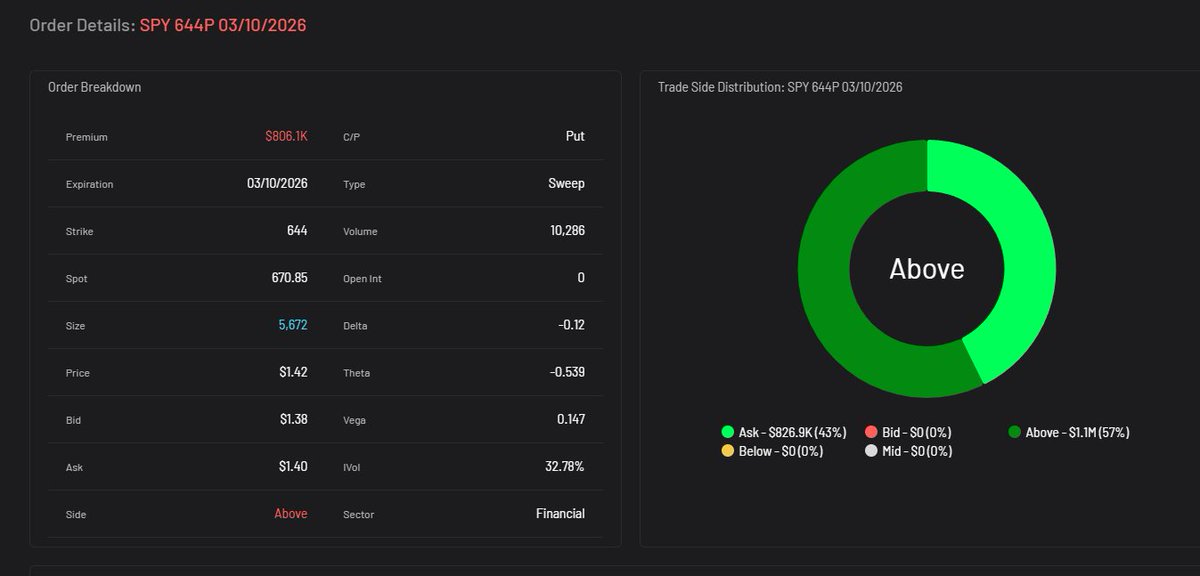Click the 'Expiration' row label
The width and height of the screenshot is (1200, 576).
tap(89, 185)
